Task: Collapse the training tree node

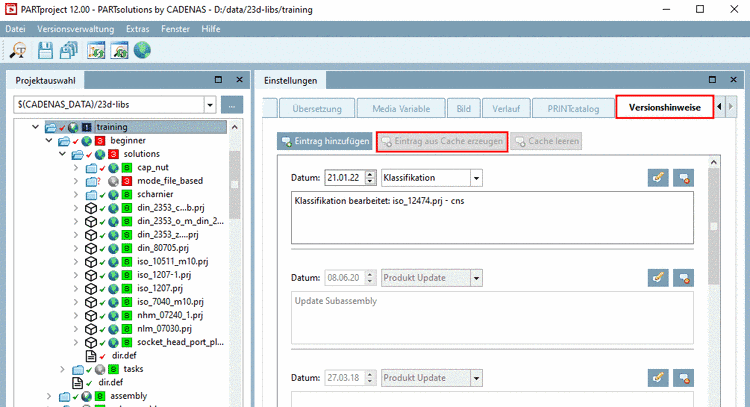Action: (x=35, y=127)
